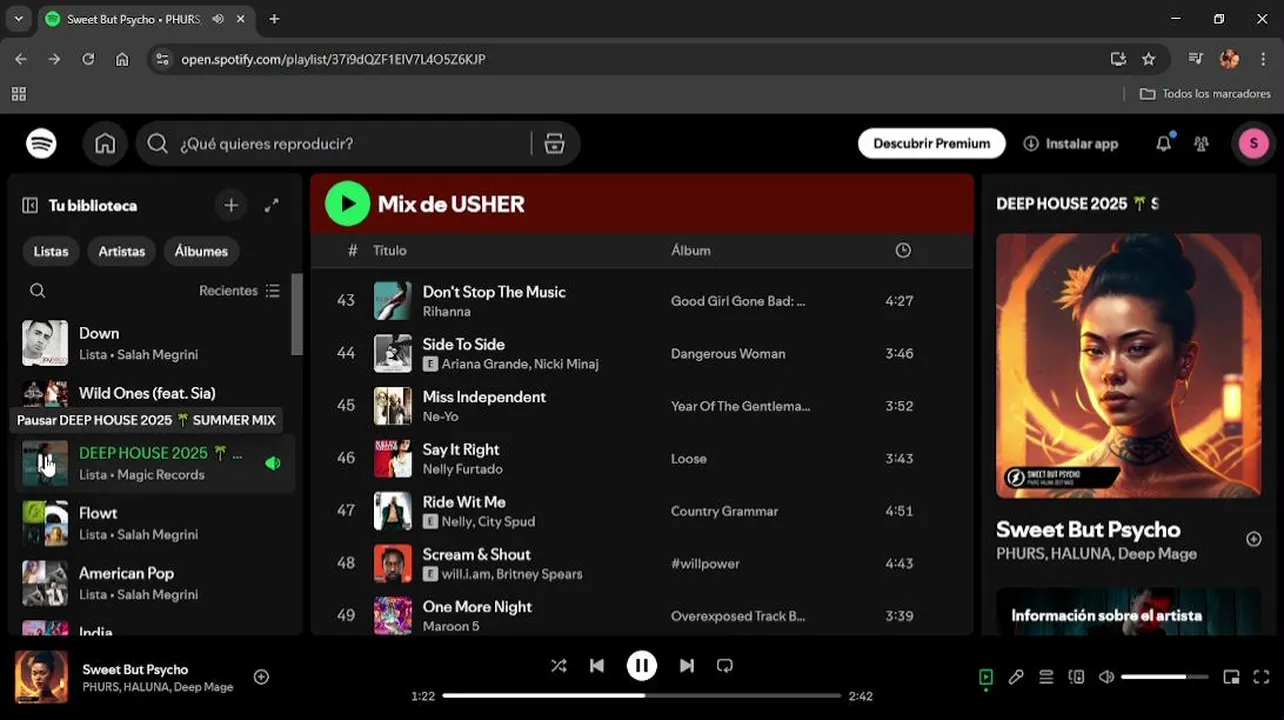The image size is (1284, 720).
Task: Toggle shuffle playback
Action: pos(558,666)
